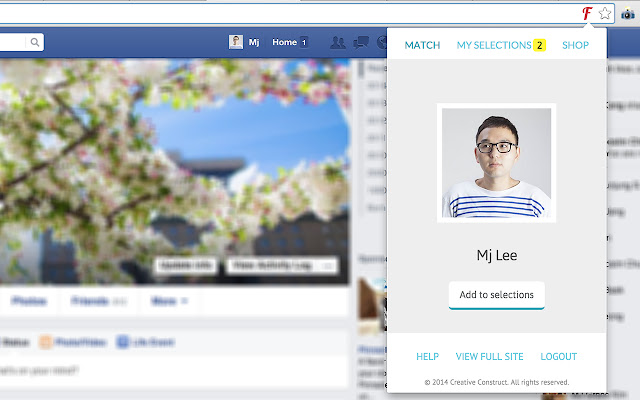Open the MY SELECTIONS tab
This screenshot has height=400, width=640.
click(x=494, y=45)
